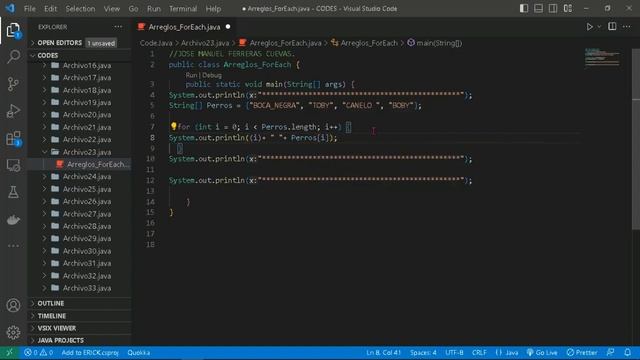This screenshot has height=360, width=640.
Task: Open the Go menu
Action: point(133,9)
